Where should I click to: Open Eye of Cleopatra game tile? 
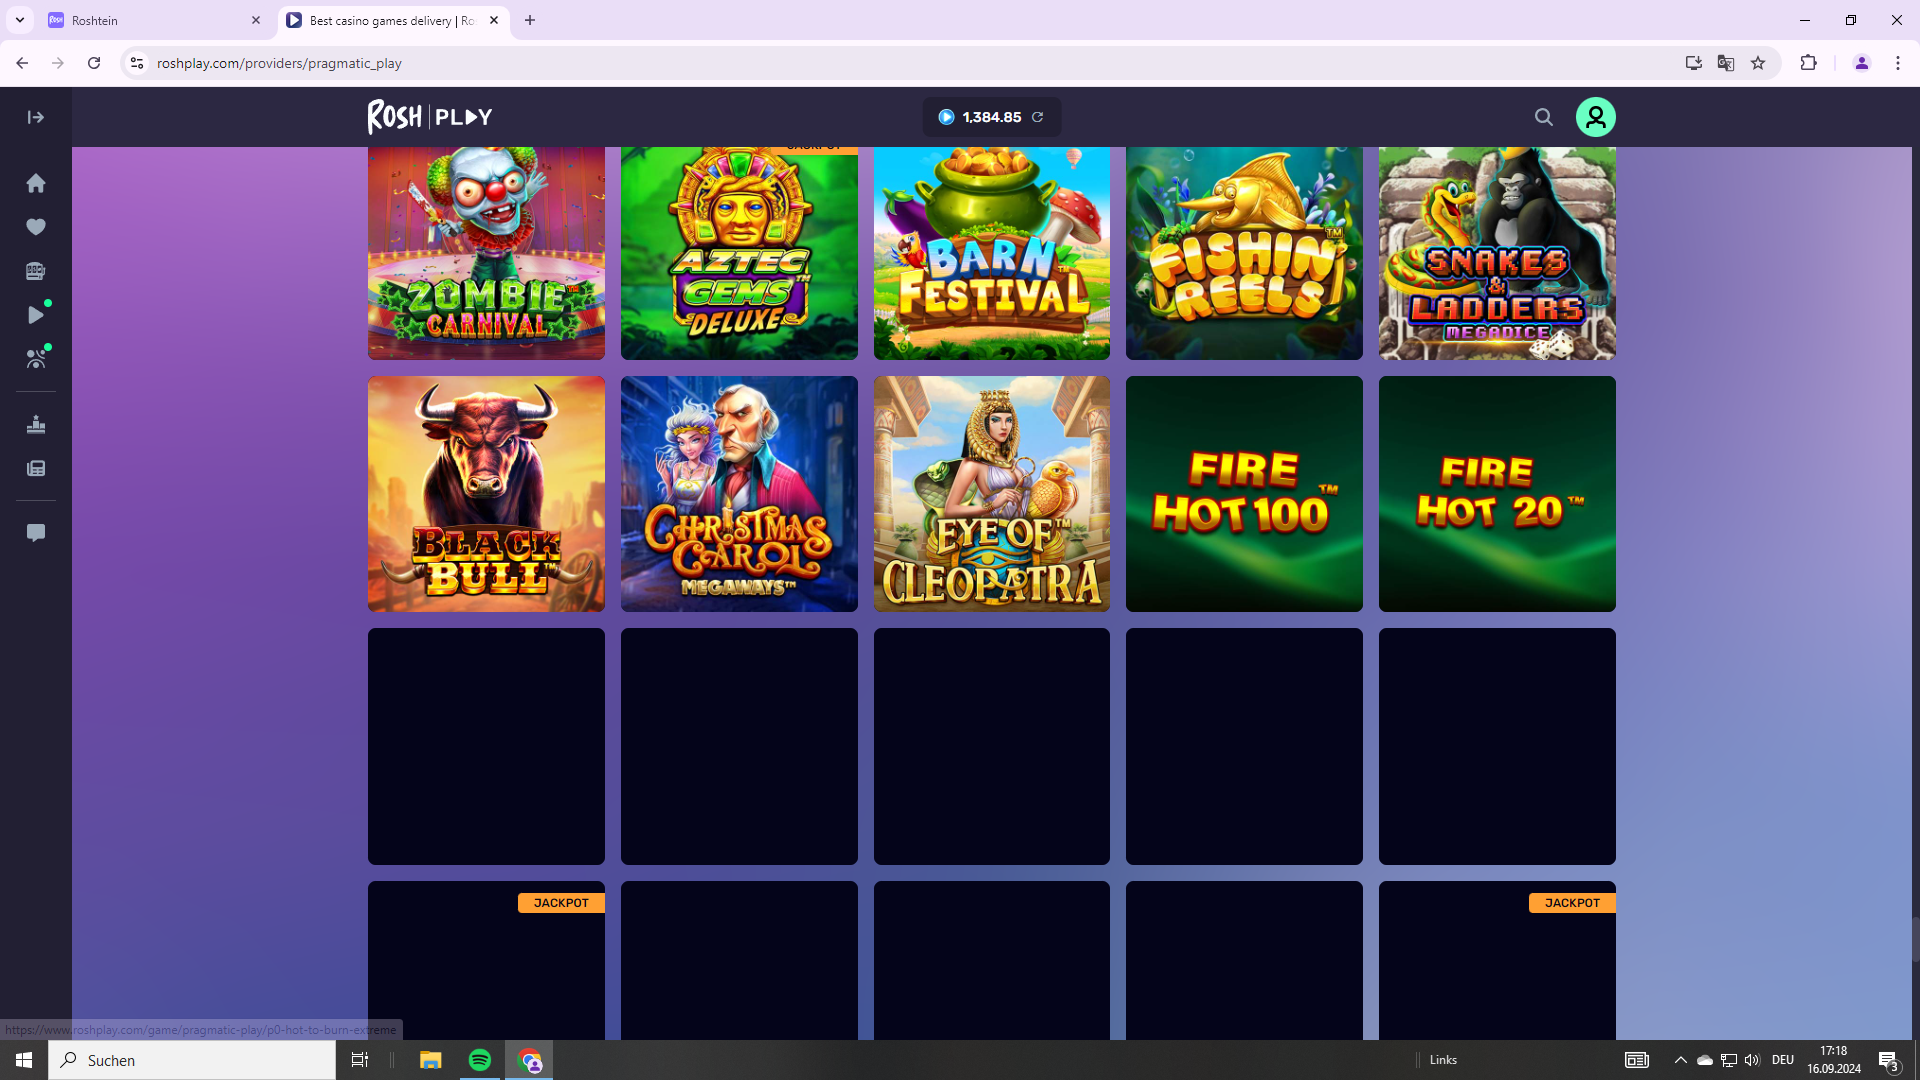click(x=991, y=494)
